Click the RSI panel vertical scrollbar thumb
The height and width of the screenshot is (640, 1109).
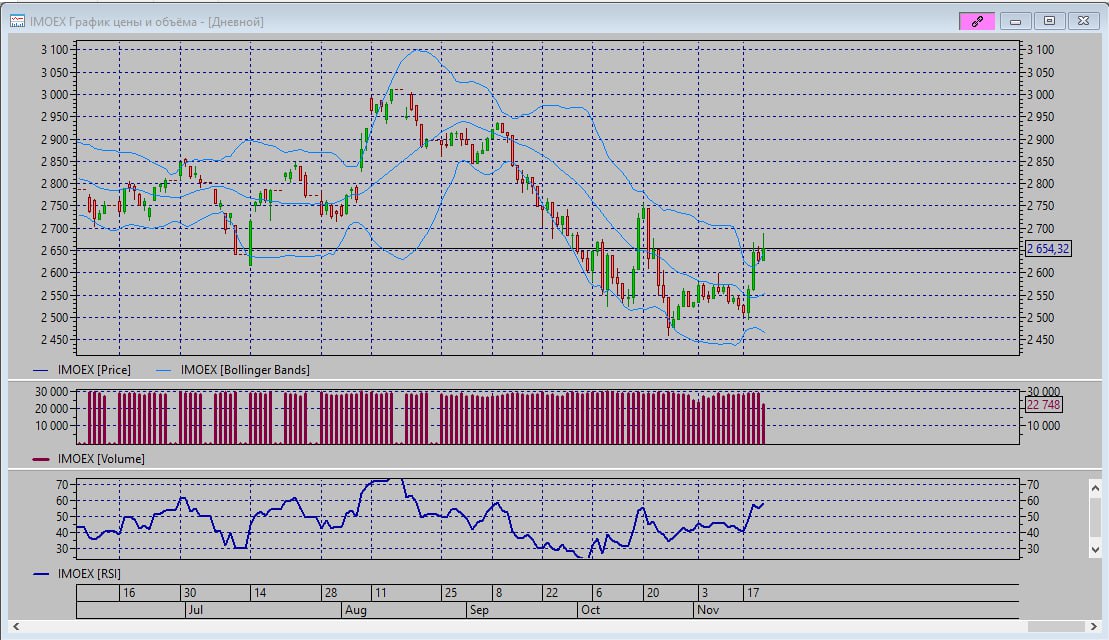(1094, 517)
